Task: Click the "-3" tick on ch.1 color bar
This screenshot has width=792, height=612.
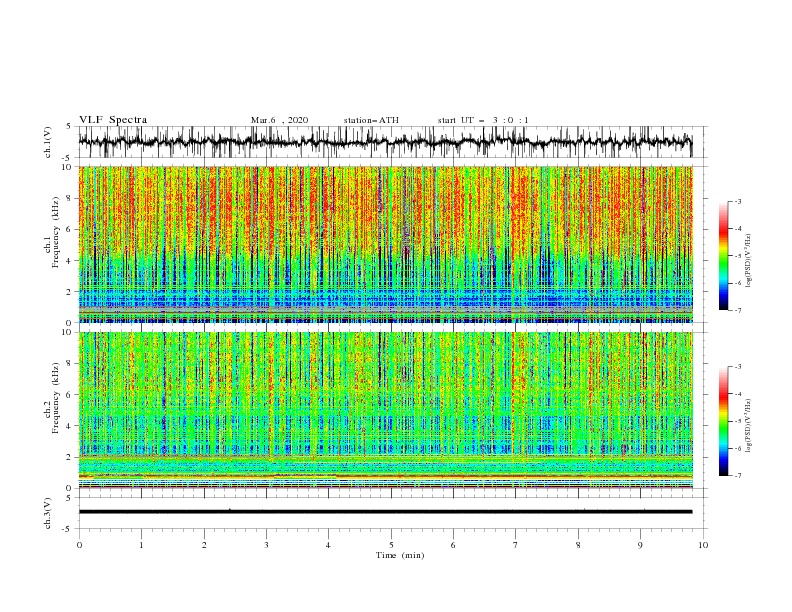Action: (737, 201)
